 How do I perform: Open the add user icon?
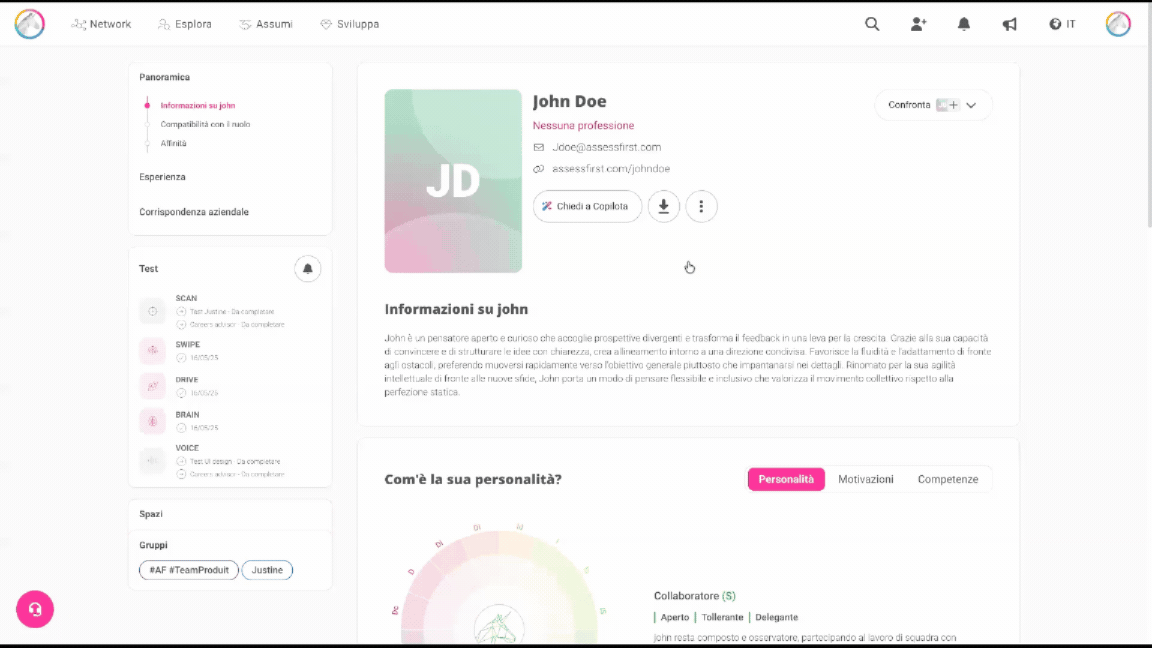pos(918,24)
